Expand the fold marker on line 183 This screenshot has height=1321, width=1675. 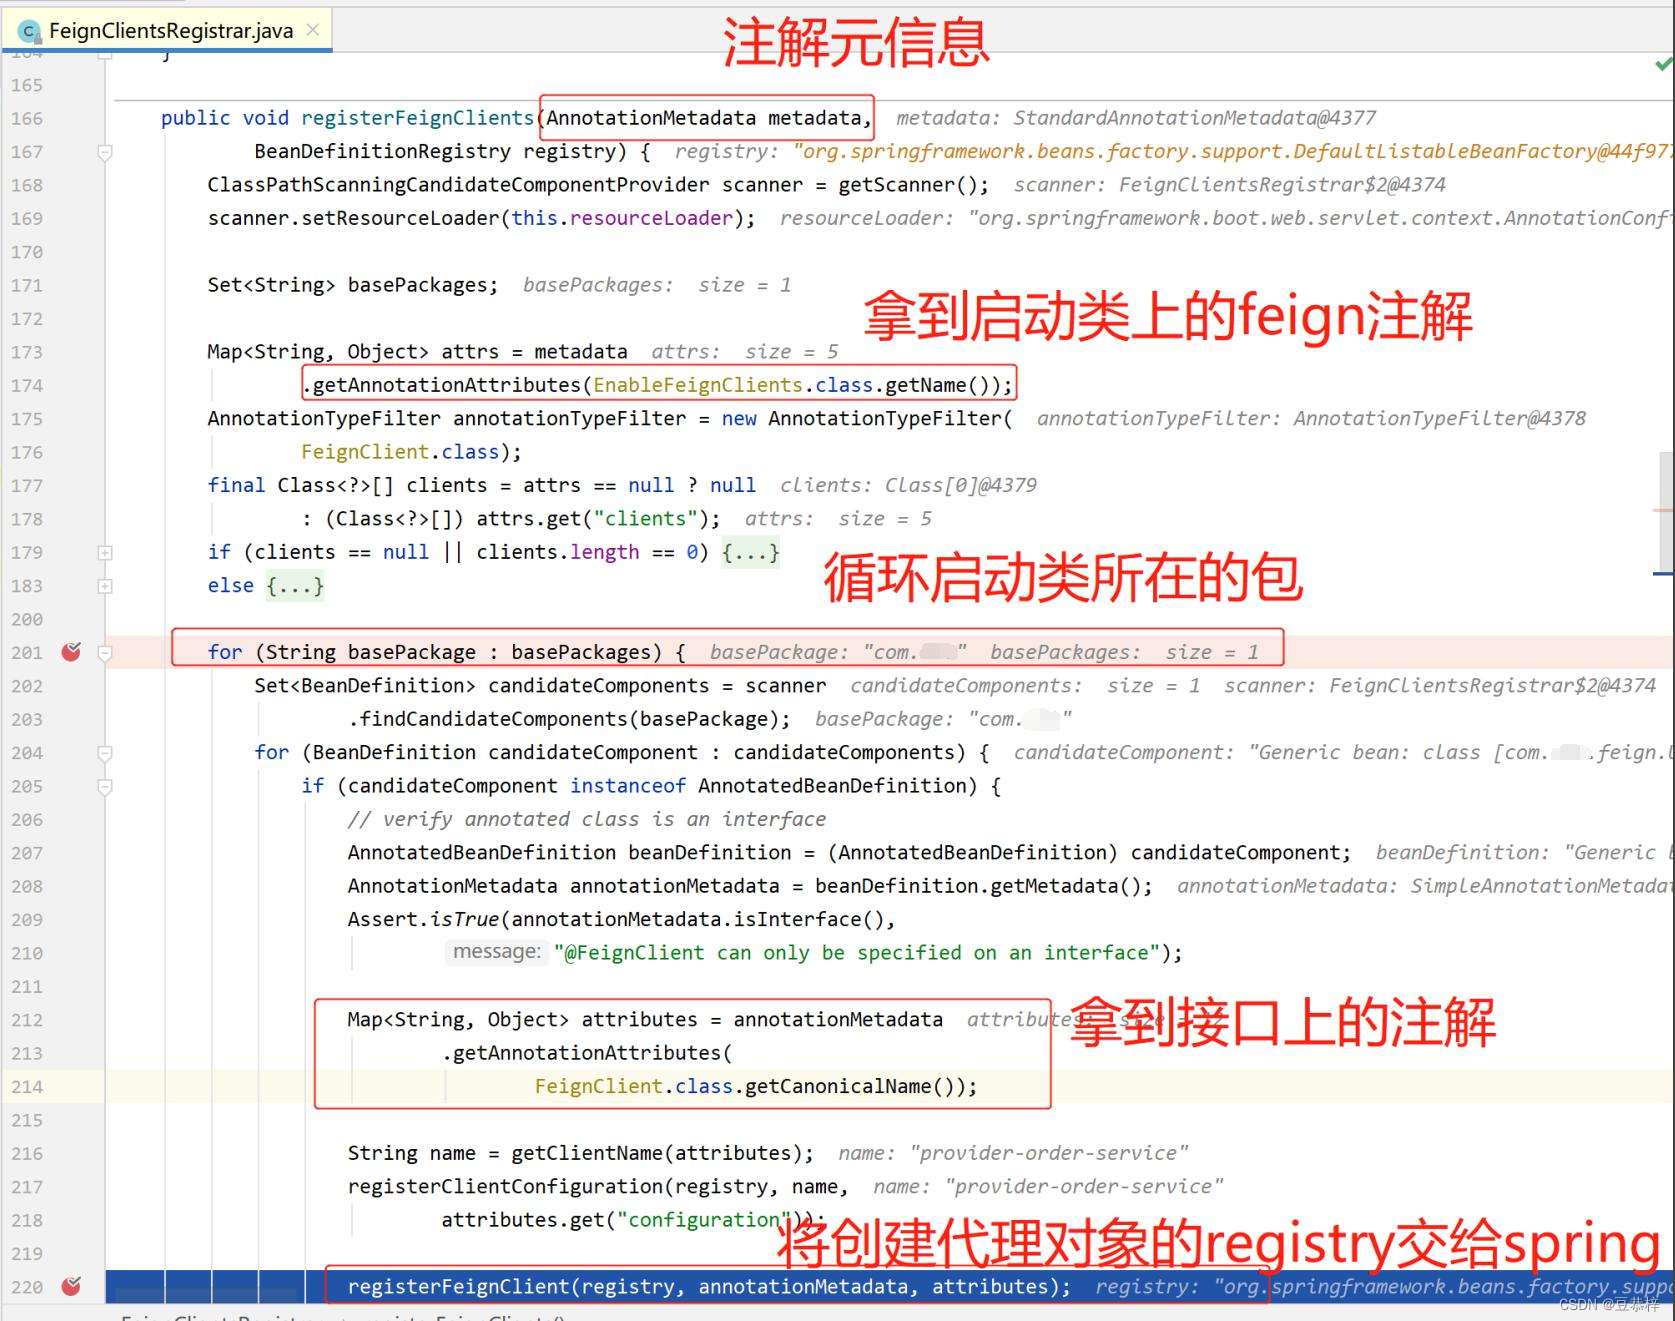pyautogui.click(x=105, y=586)
